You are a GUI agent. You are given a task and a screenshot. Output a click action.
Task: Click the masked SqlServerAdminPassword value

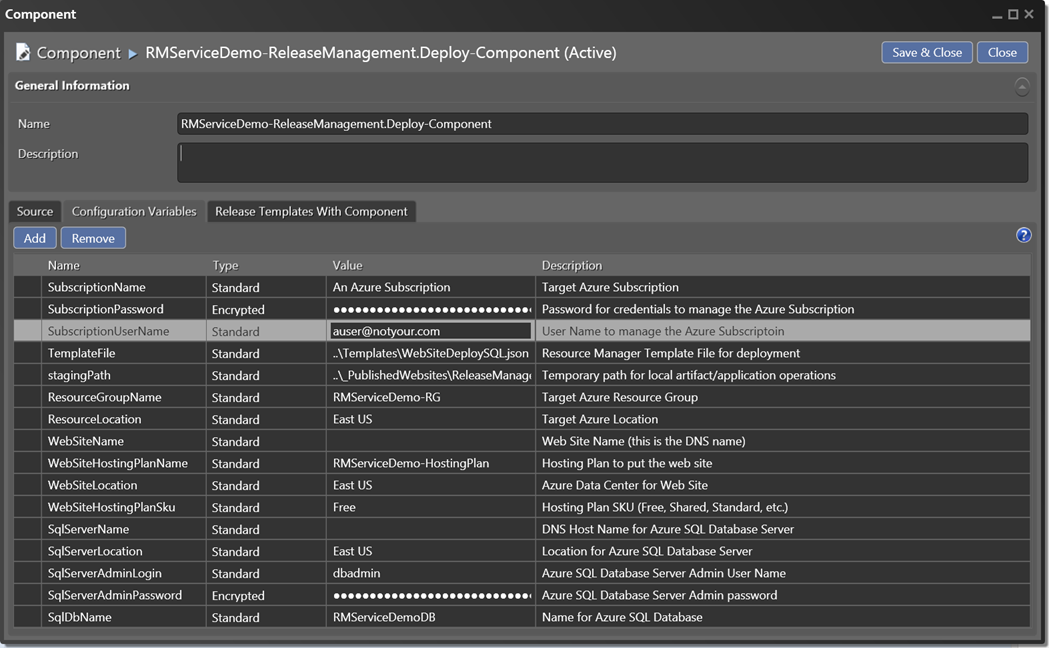pos(431,595)
